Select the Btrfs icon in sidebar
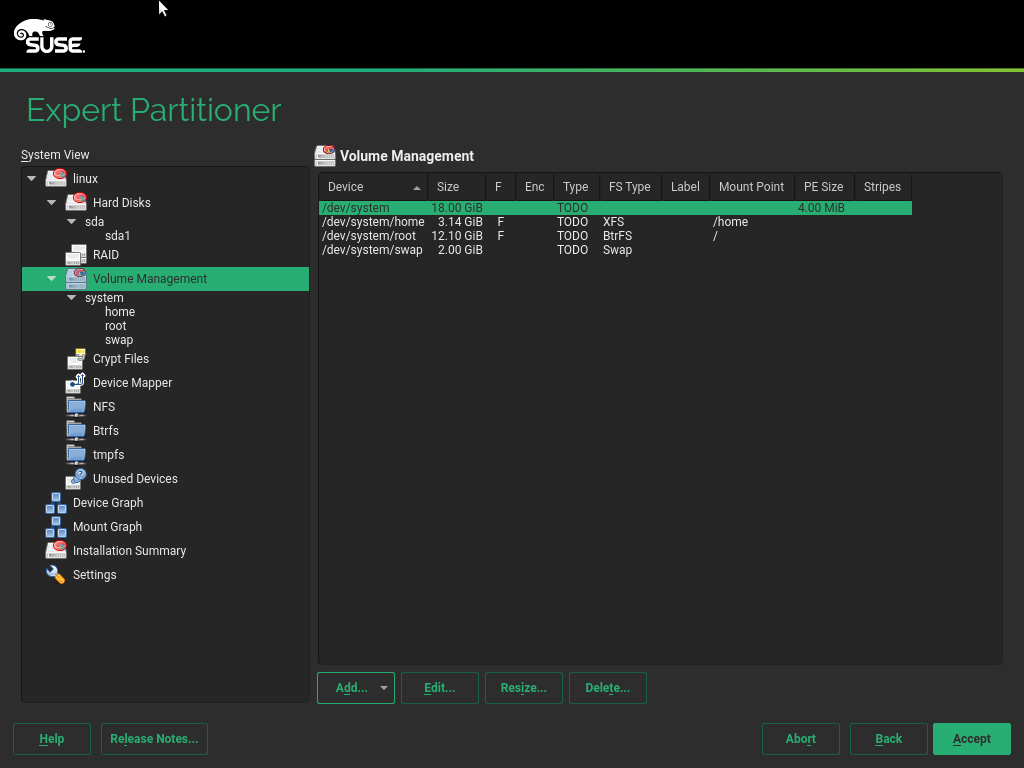 click(x=76, y=431)
